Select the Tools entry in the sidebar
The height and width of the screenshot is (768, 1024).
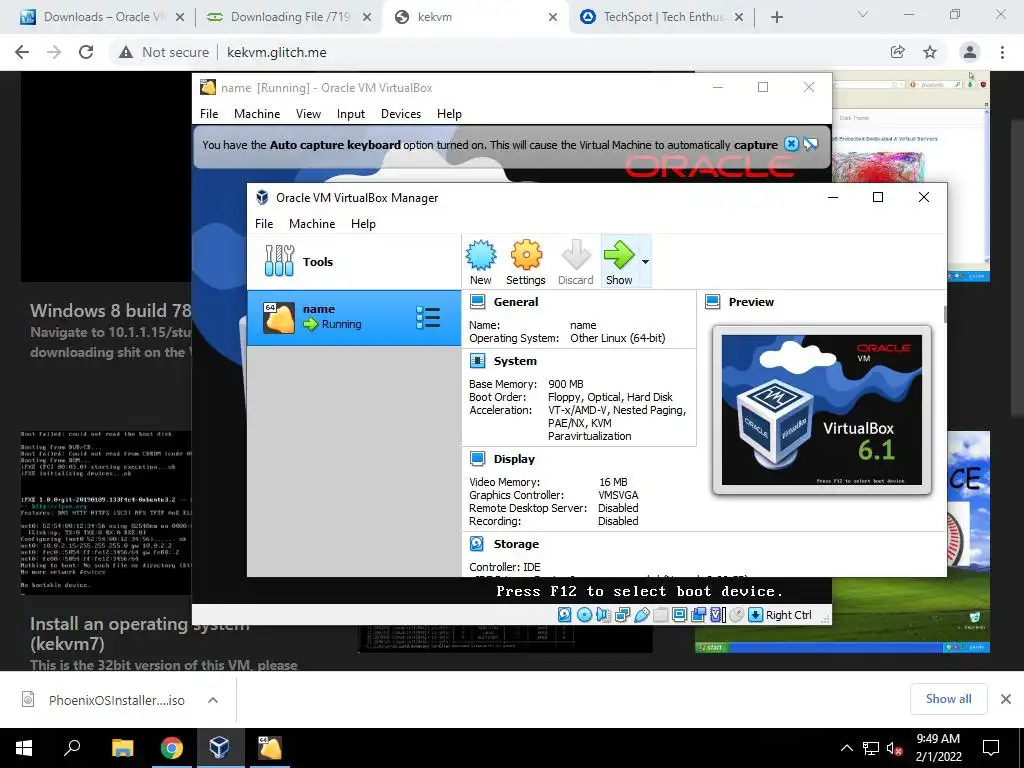pos(353,261)
